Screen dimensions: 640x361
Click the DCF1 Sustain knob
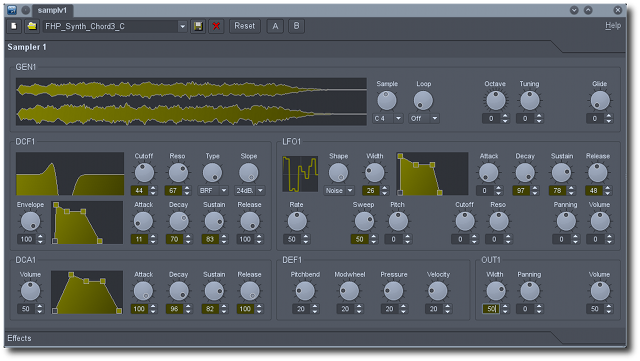pos(214,221)
